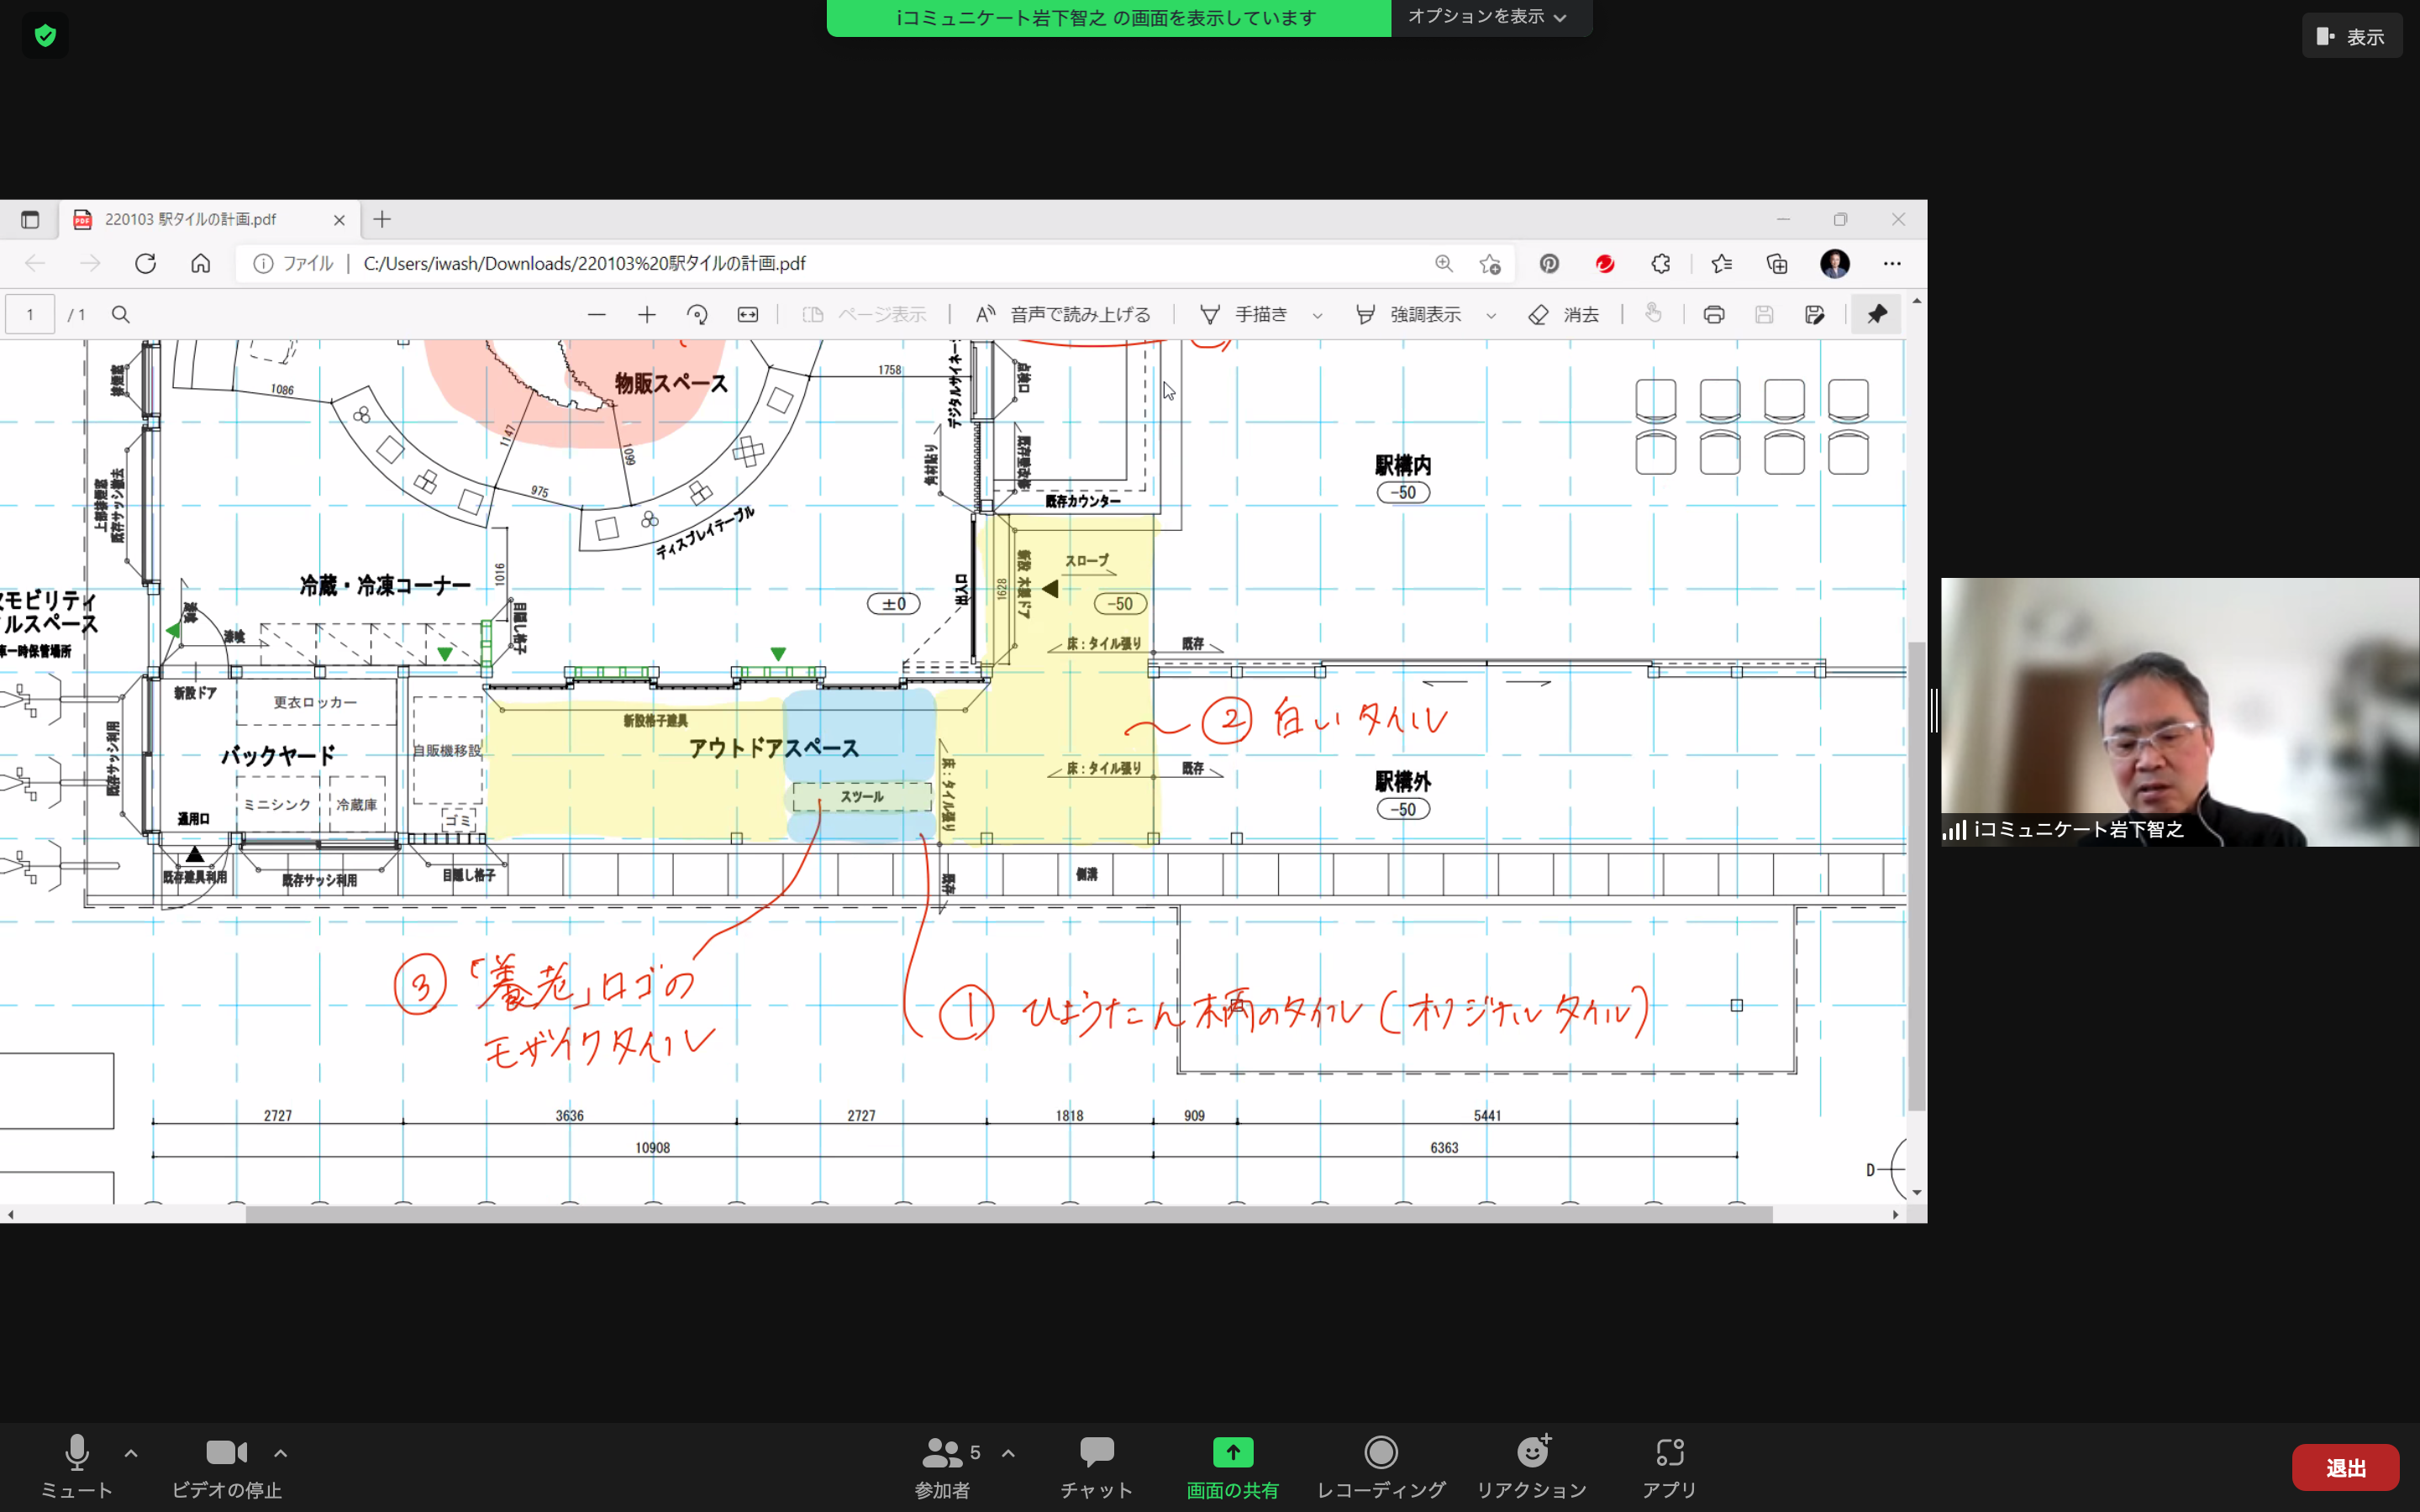This screenshot has width=2420, height=1512.
Task: Toggle the pin toolbar button
Action: click(1877, 315)
